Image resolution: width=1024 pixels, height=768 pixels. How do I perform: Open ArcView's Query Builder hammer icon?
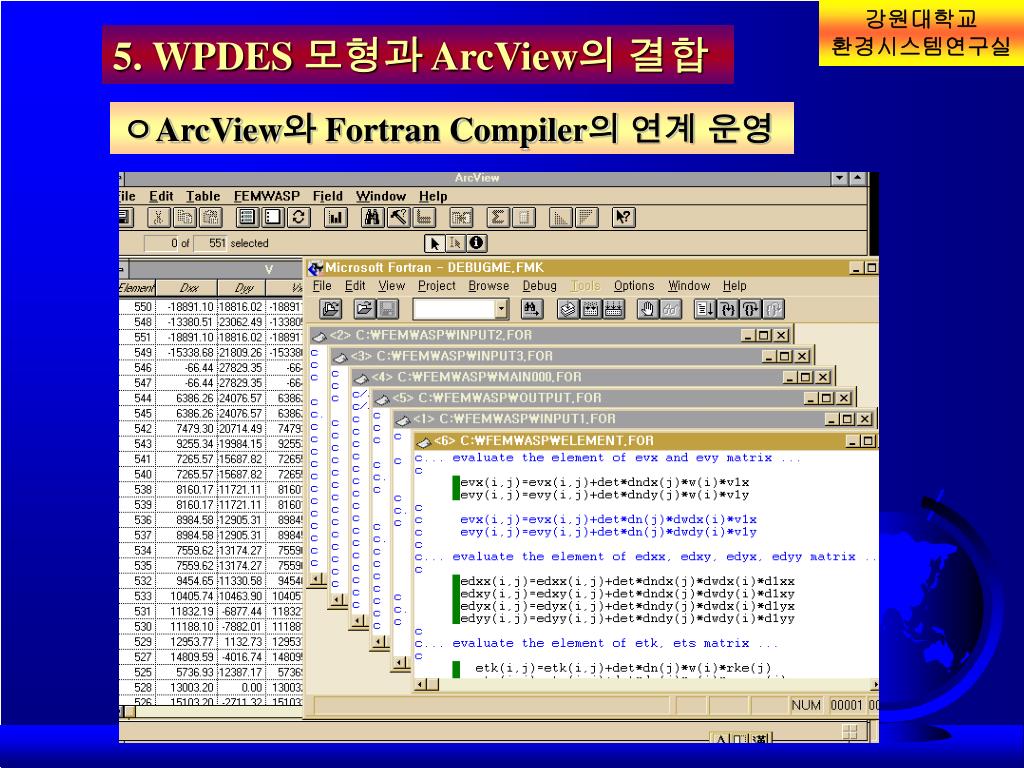(x=398, y=217)
